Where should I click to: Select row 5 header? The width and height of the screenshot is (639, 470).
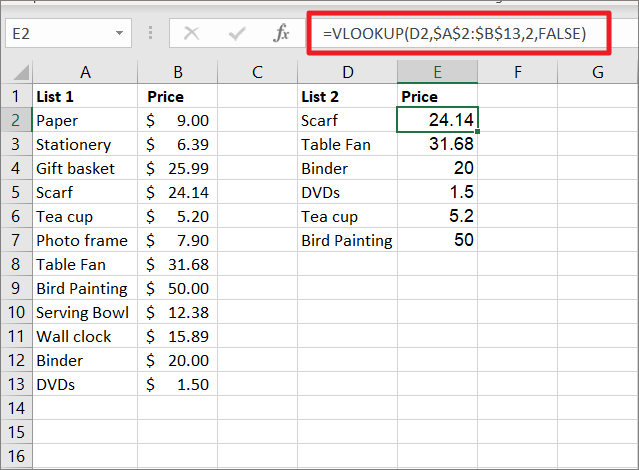[x=16, y=192]
